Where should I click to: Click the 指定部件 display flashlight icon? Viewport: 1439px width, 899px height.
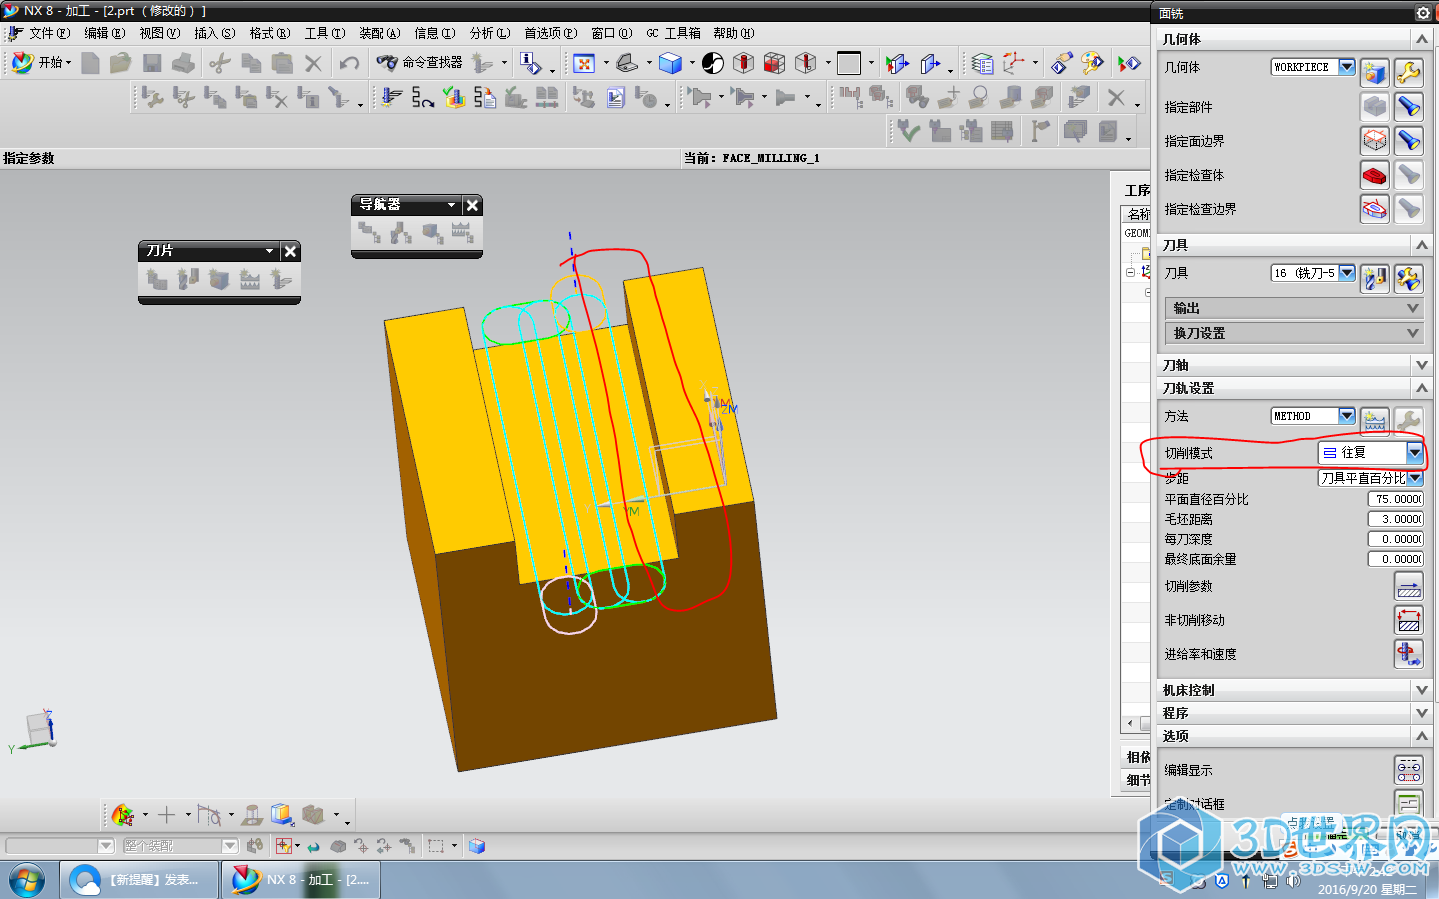tap(1408, 106)
